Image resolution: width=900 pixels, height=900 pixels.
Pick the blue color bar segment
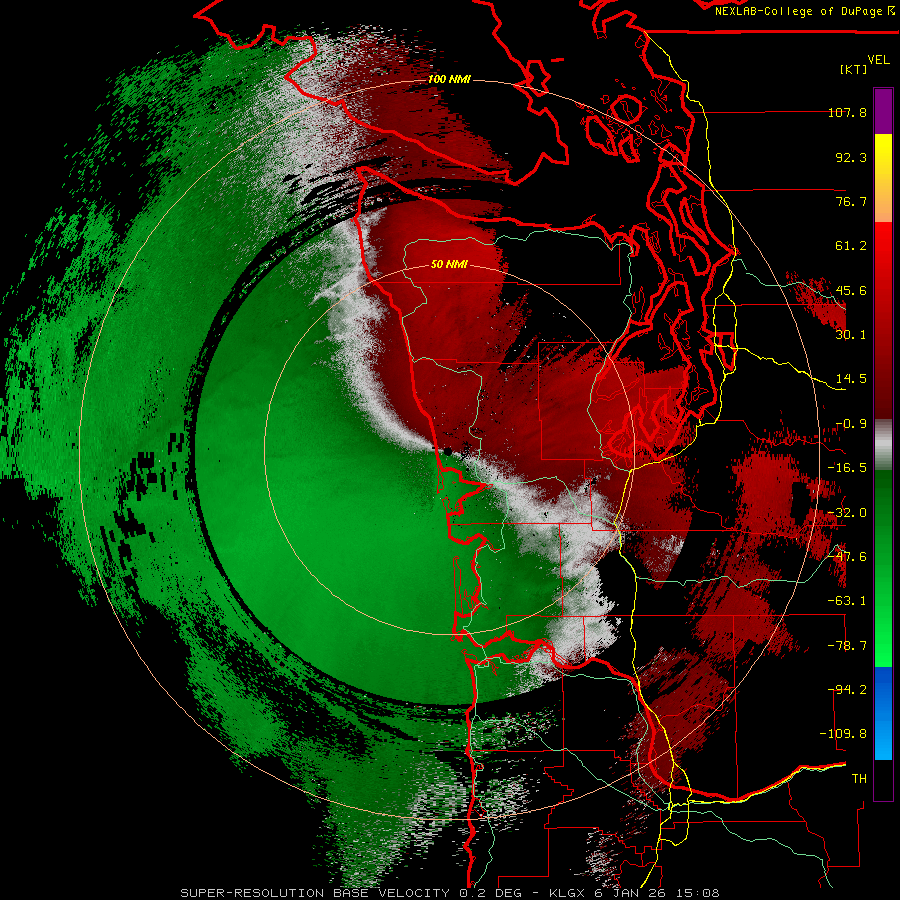coord(883,712)
